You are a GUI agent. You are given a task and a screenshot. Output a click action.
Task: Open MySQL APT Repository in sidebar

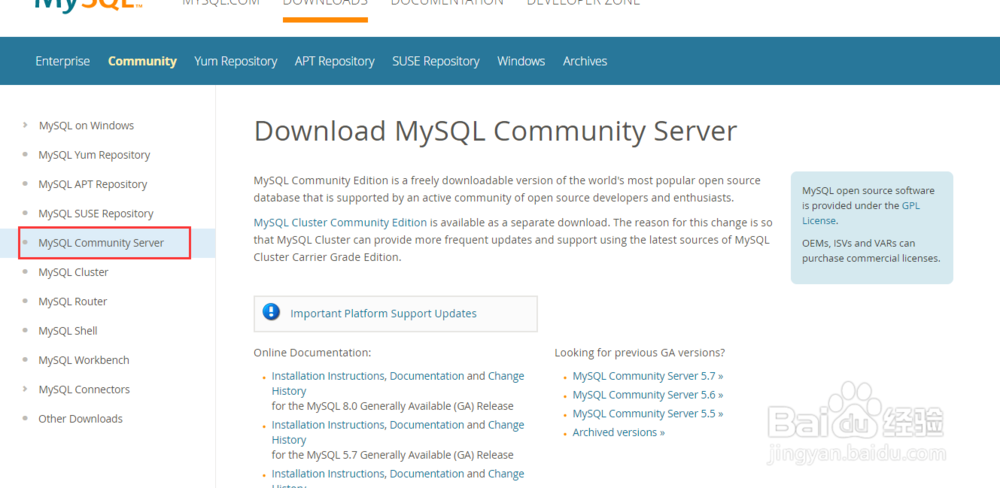92,184
